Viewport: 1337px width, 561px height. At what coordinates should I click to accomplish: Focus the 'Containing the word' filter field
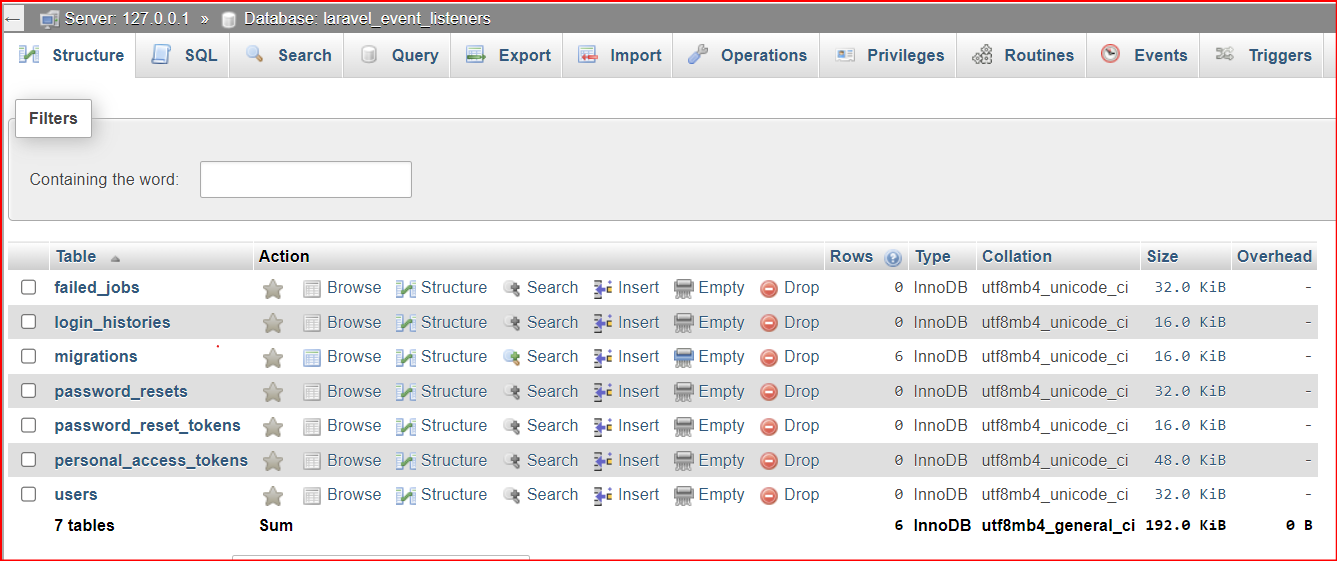coord(305,180)
